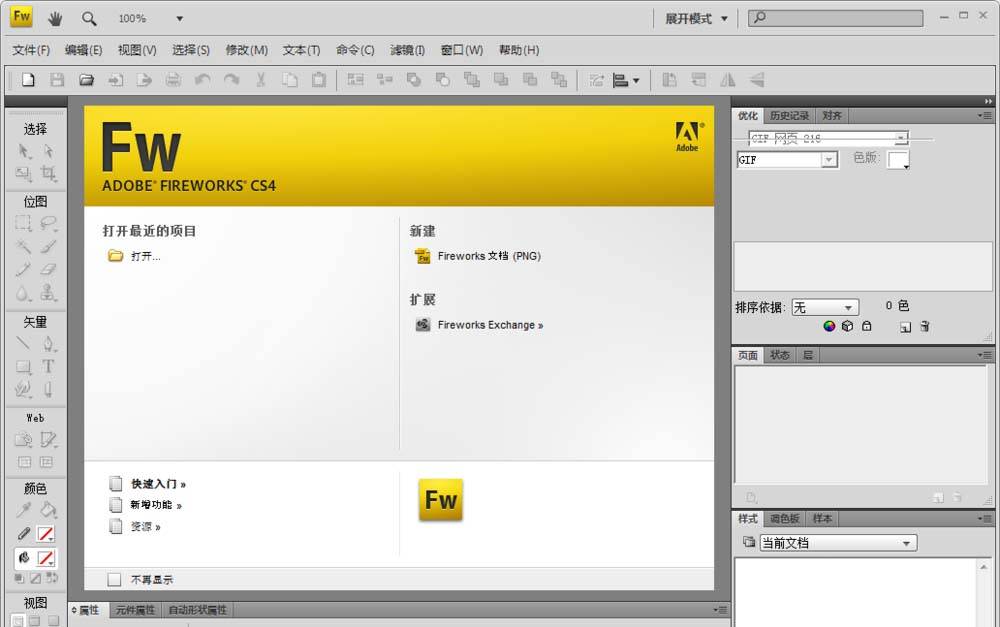Switch to the 历史记录 tab
The width and height of the screenshot is (1000, 627).
[x=789, y=116]
